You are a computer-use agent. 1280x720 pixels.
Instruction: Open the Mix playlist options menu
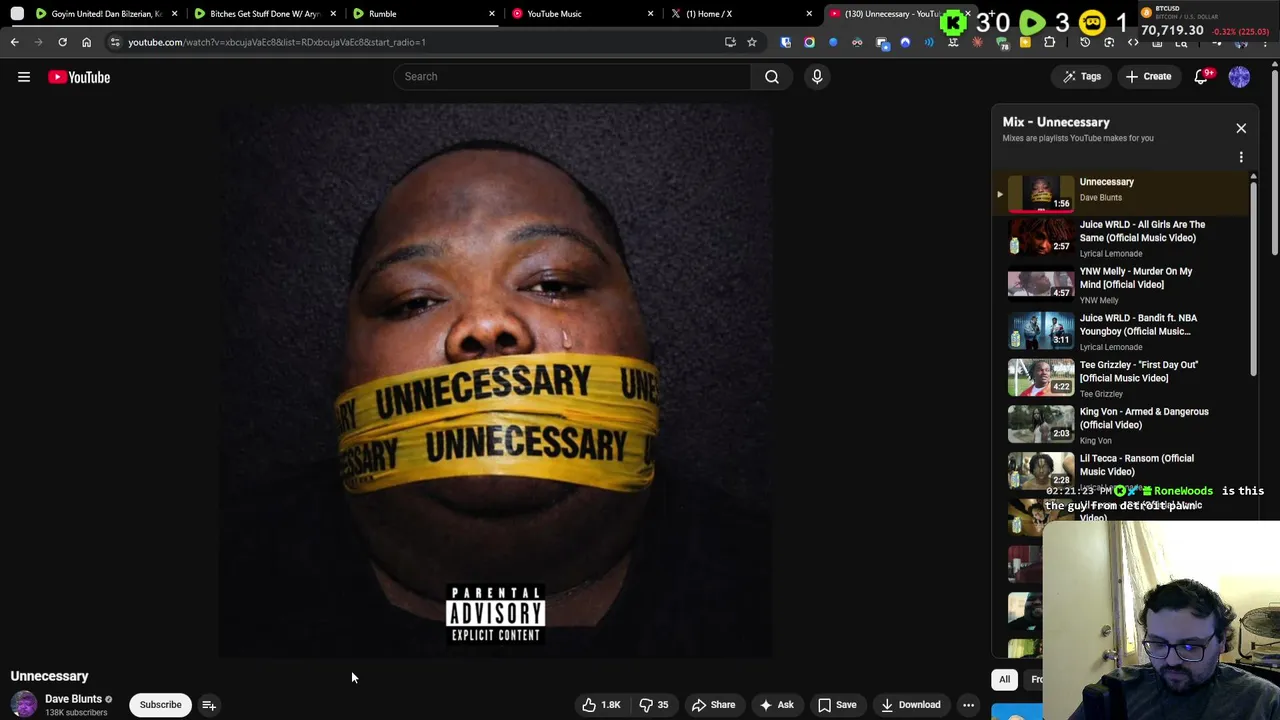(1241, 157)
